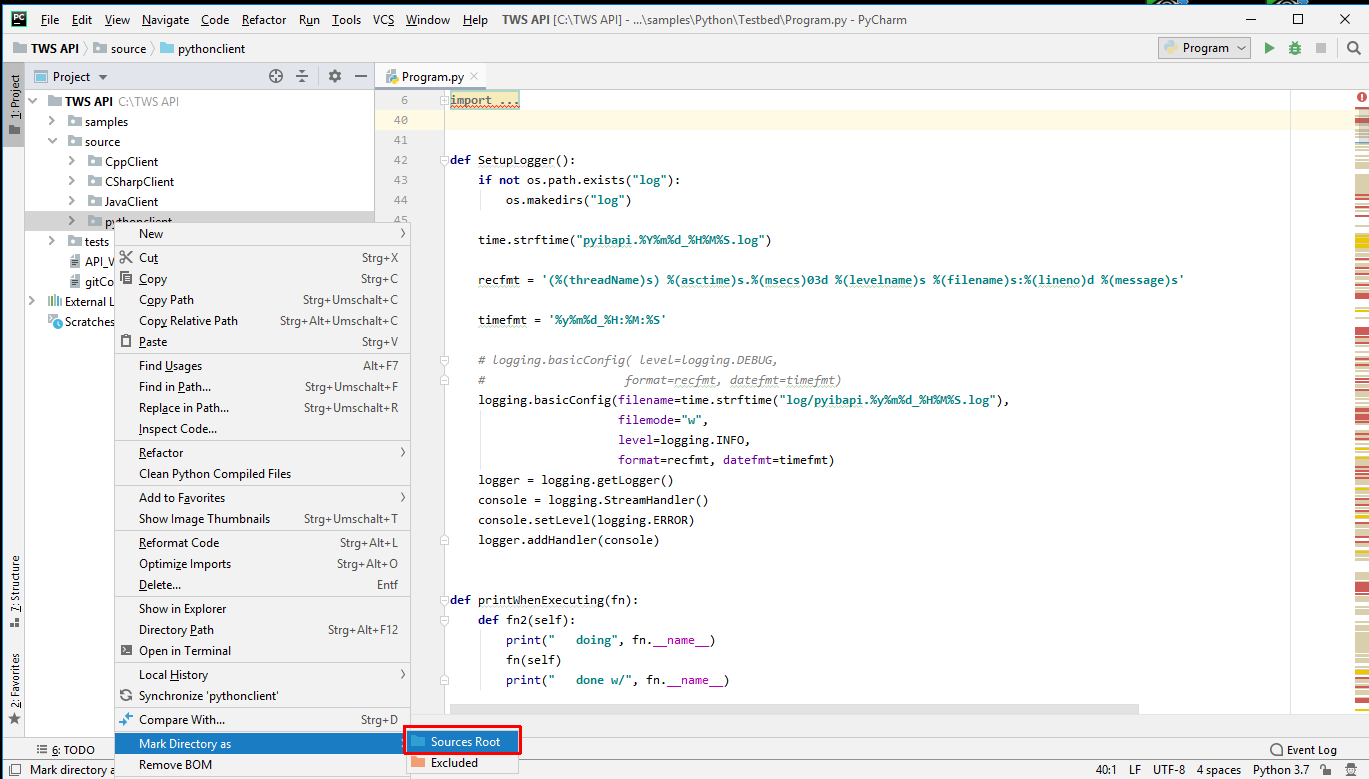
Task: Unfold the collapsed import block
Action: click(444, 100)
